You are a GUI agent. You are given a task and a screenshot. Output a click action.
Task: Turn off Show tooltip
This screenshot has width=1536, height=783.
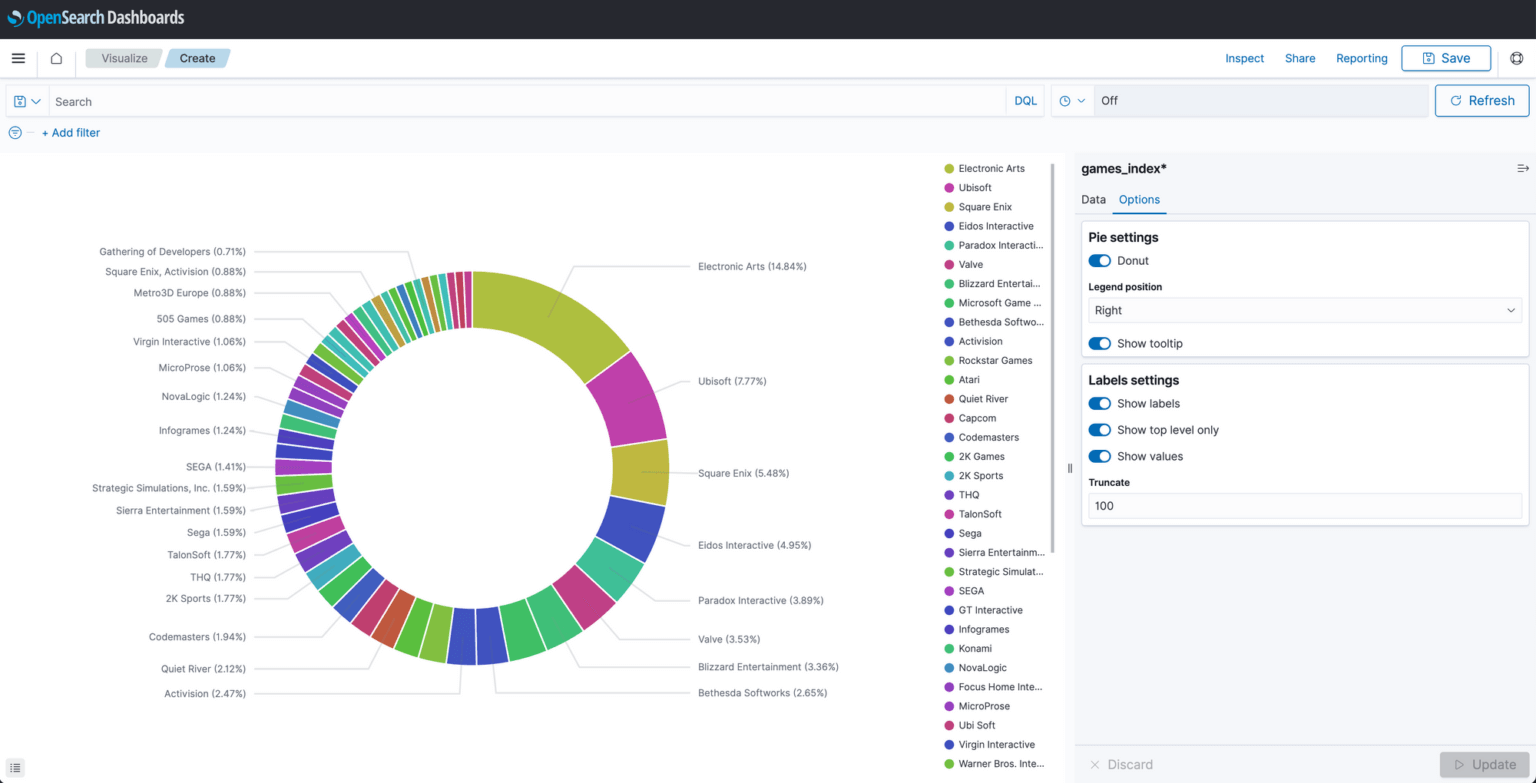[1099, 342]
